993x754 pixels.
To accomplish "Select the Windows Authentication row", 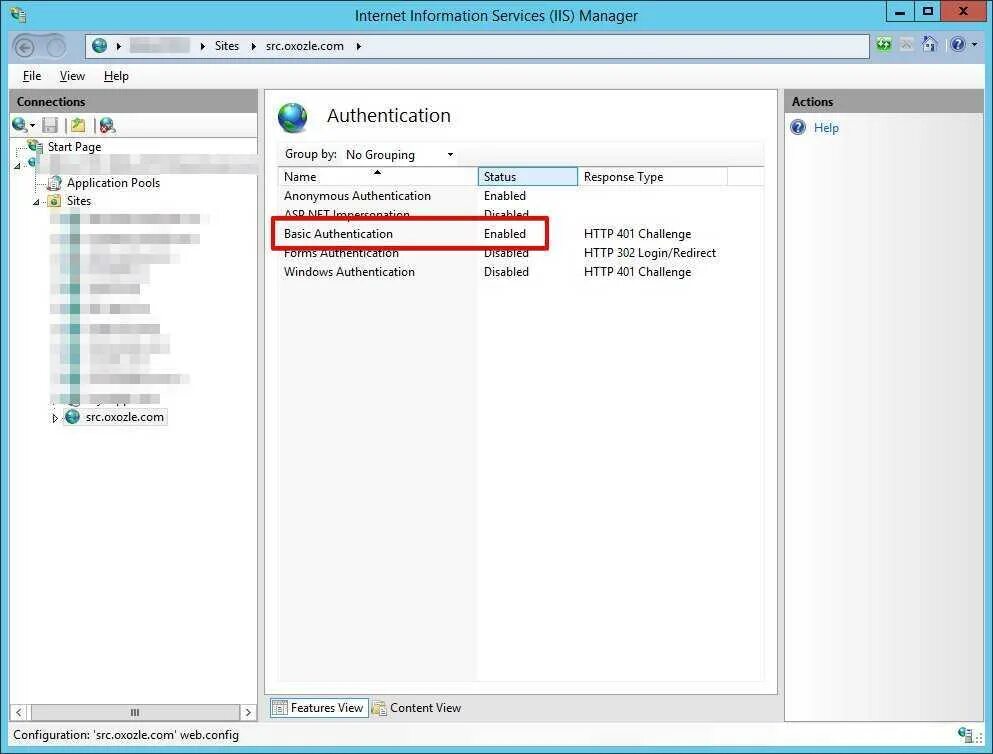I will point(521,272).
